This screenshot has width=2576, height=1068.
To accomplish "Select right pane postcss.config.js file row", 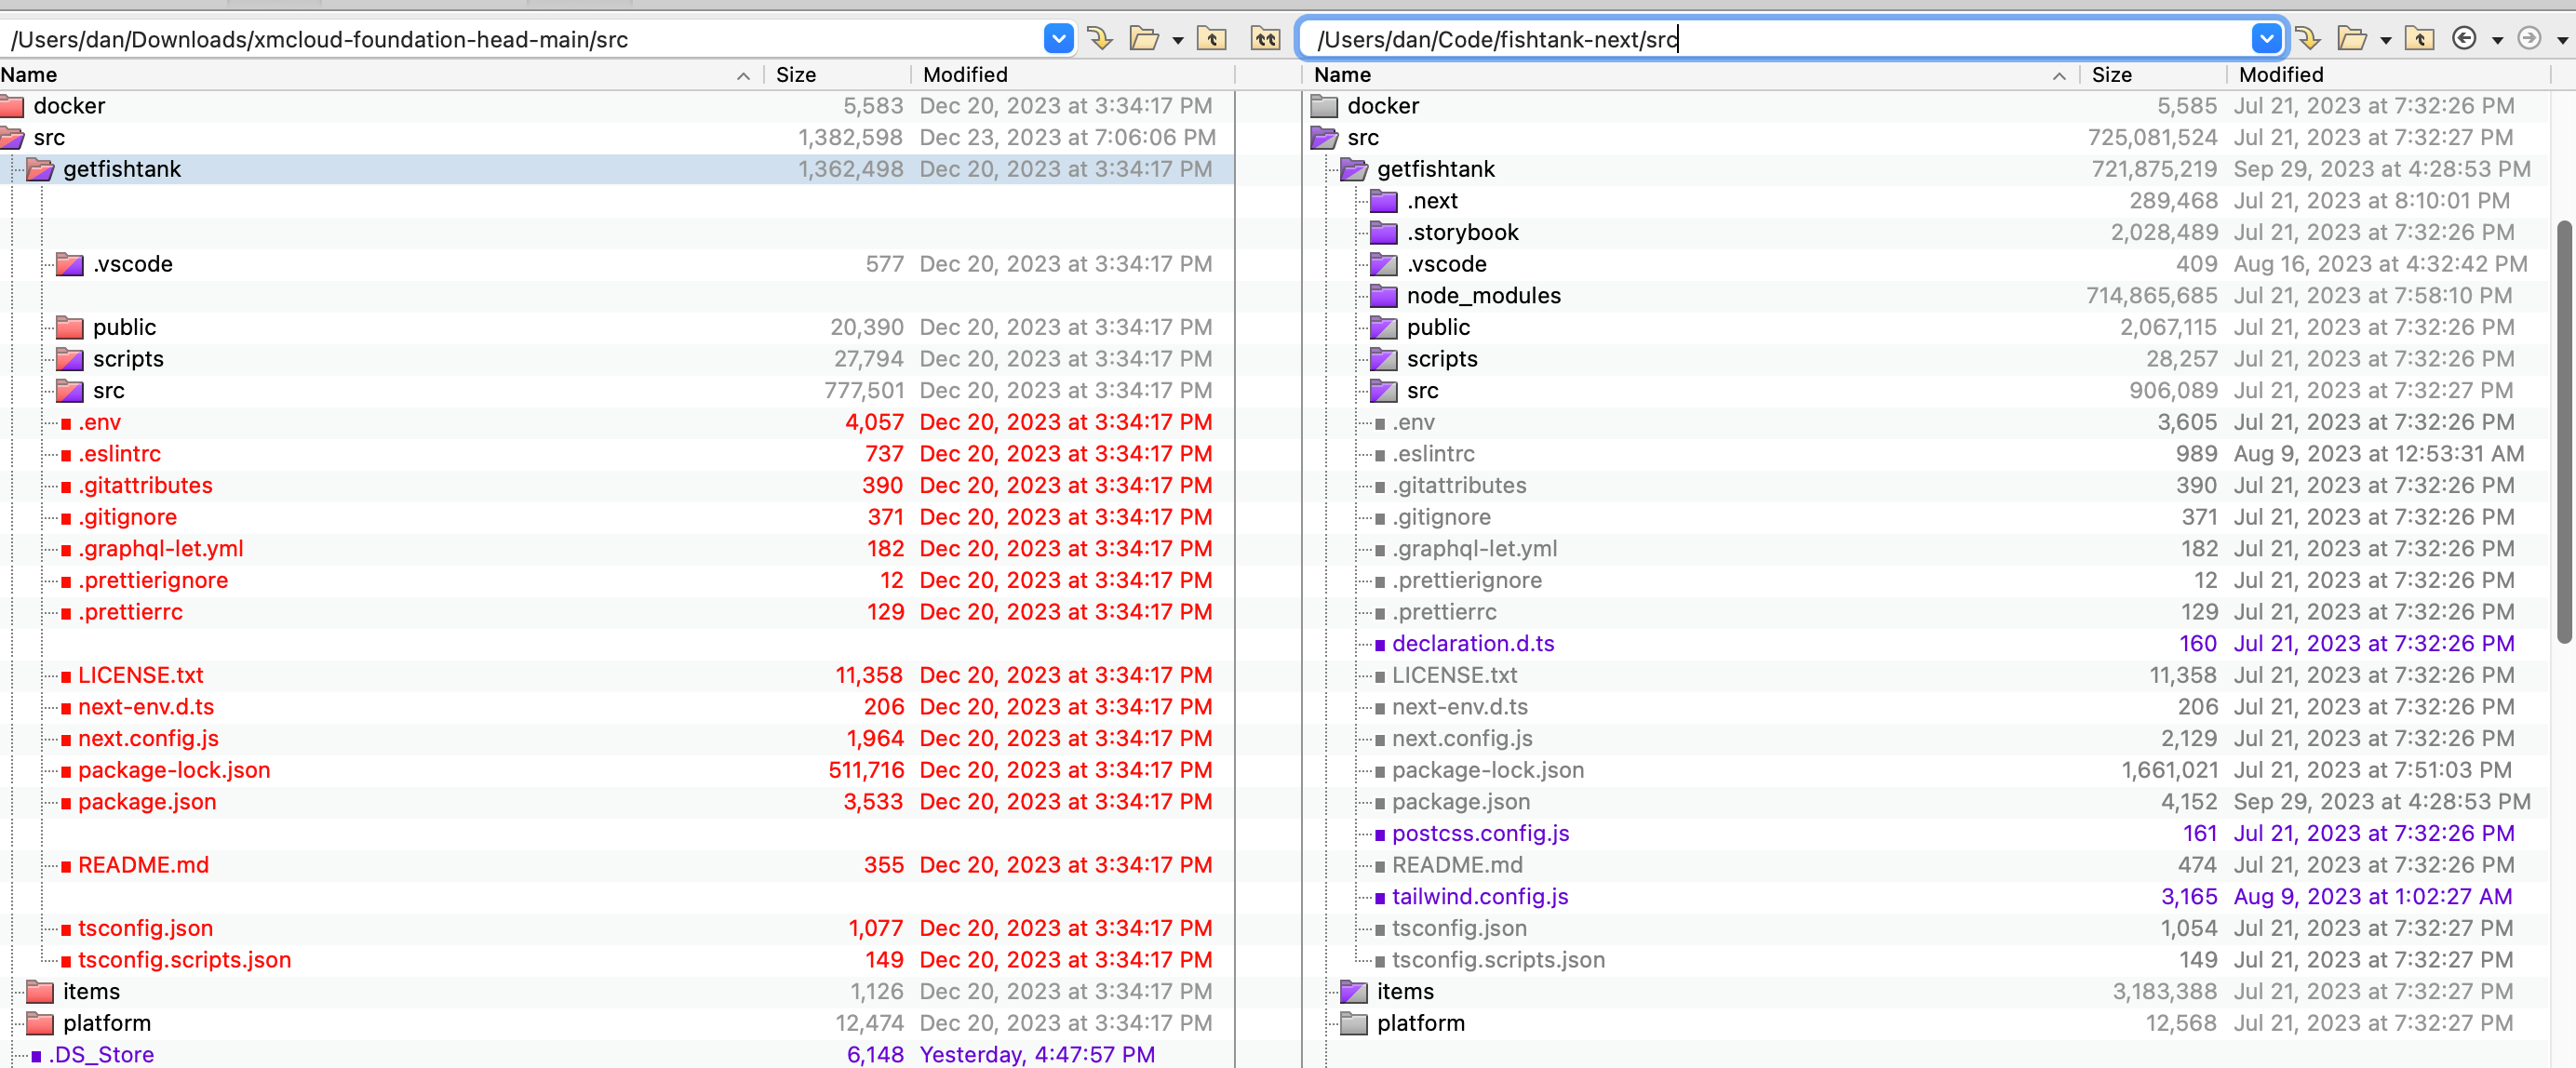I will [x=1928, y=833].
